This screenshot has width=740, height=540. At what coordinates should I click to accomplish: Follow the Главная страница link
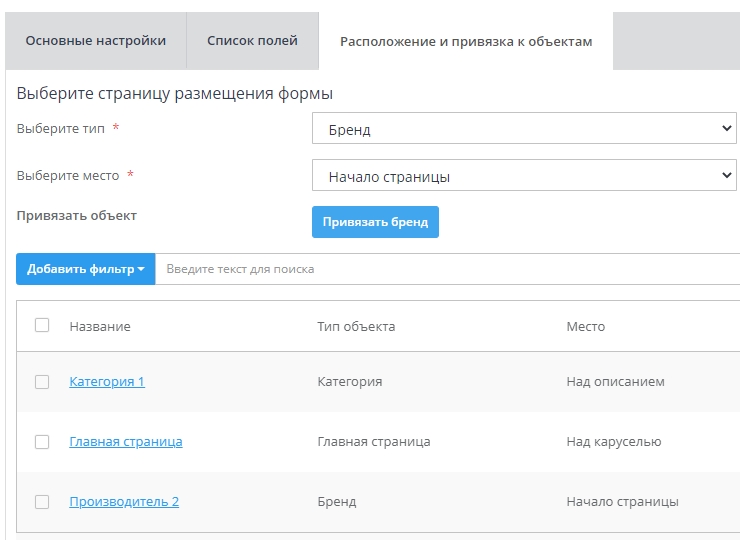click(126, 442)
